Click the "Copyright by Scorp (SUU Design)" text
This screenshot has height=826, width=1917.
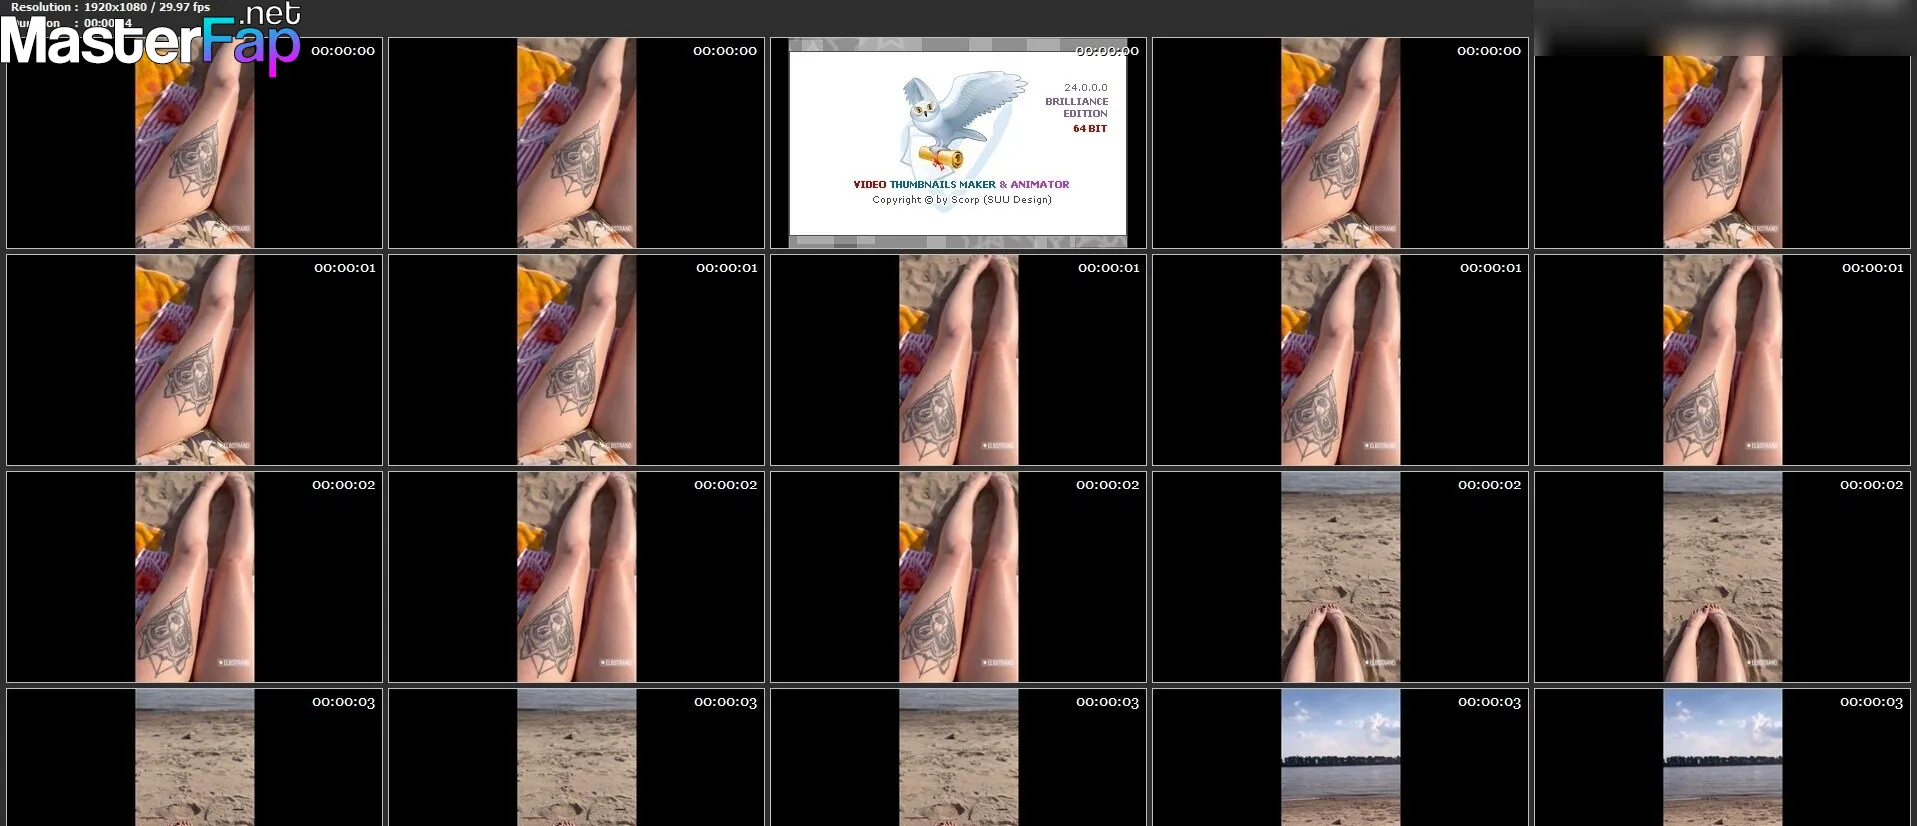[961, 200]
